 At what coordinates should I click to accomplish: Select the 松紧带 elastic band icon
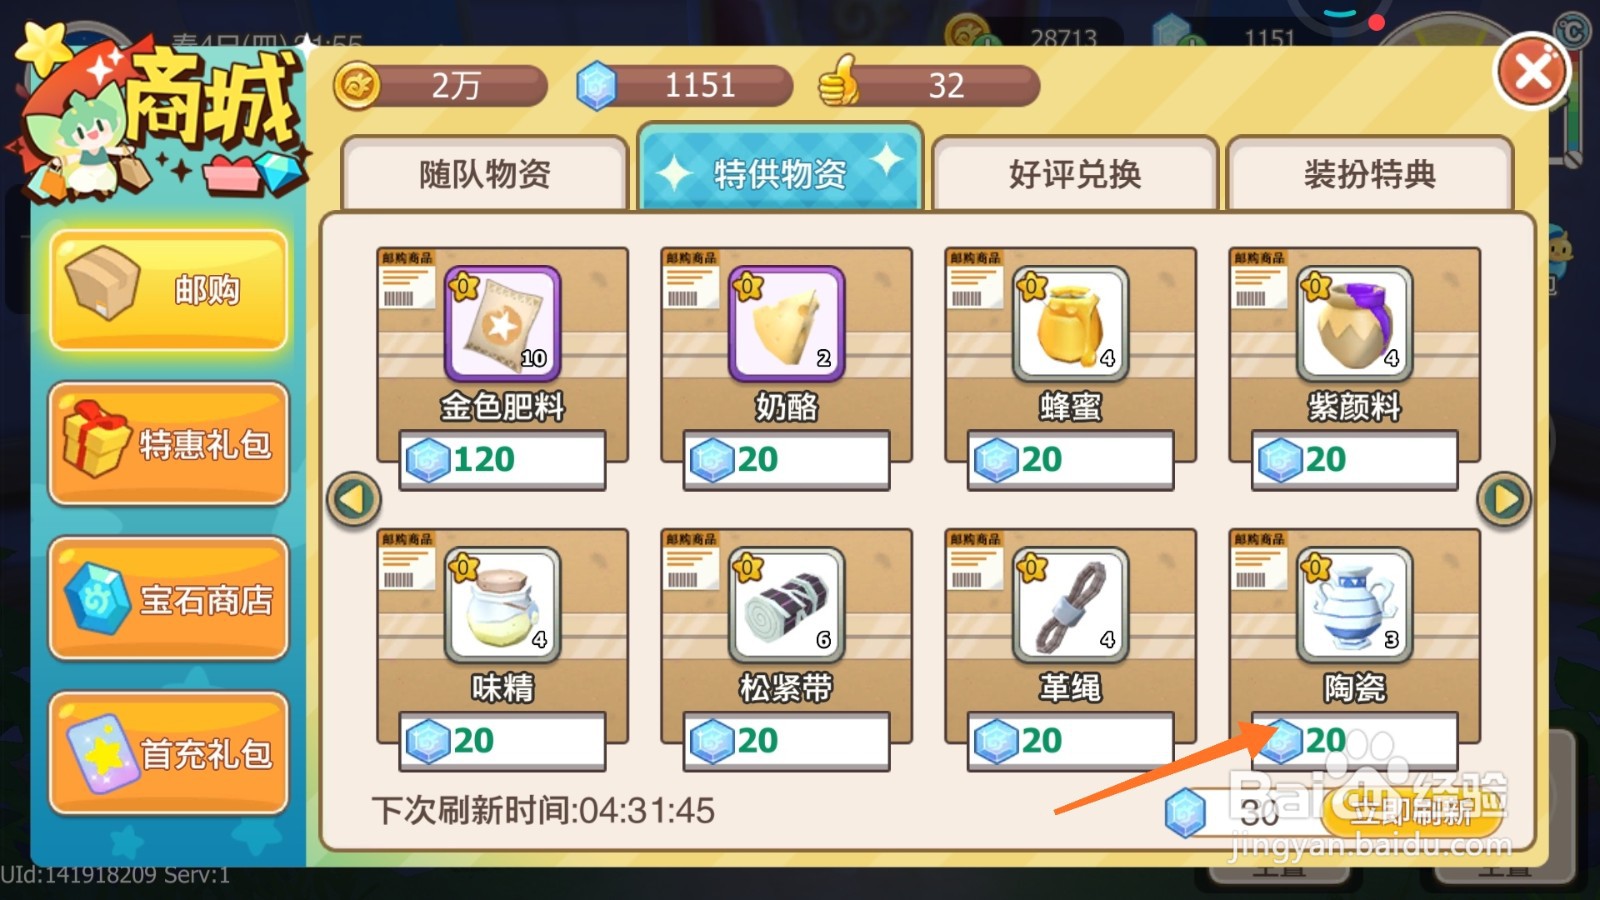pos(786,604)
